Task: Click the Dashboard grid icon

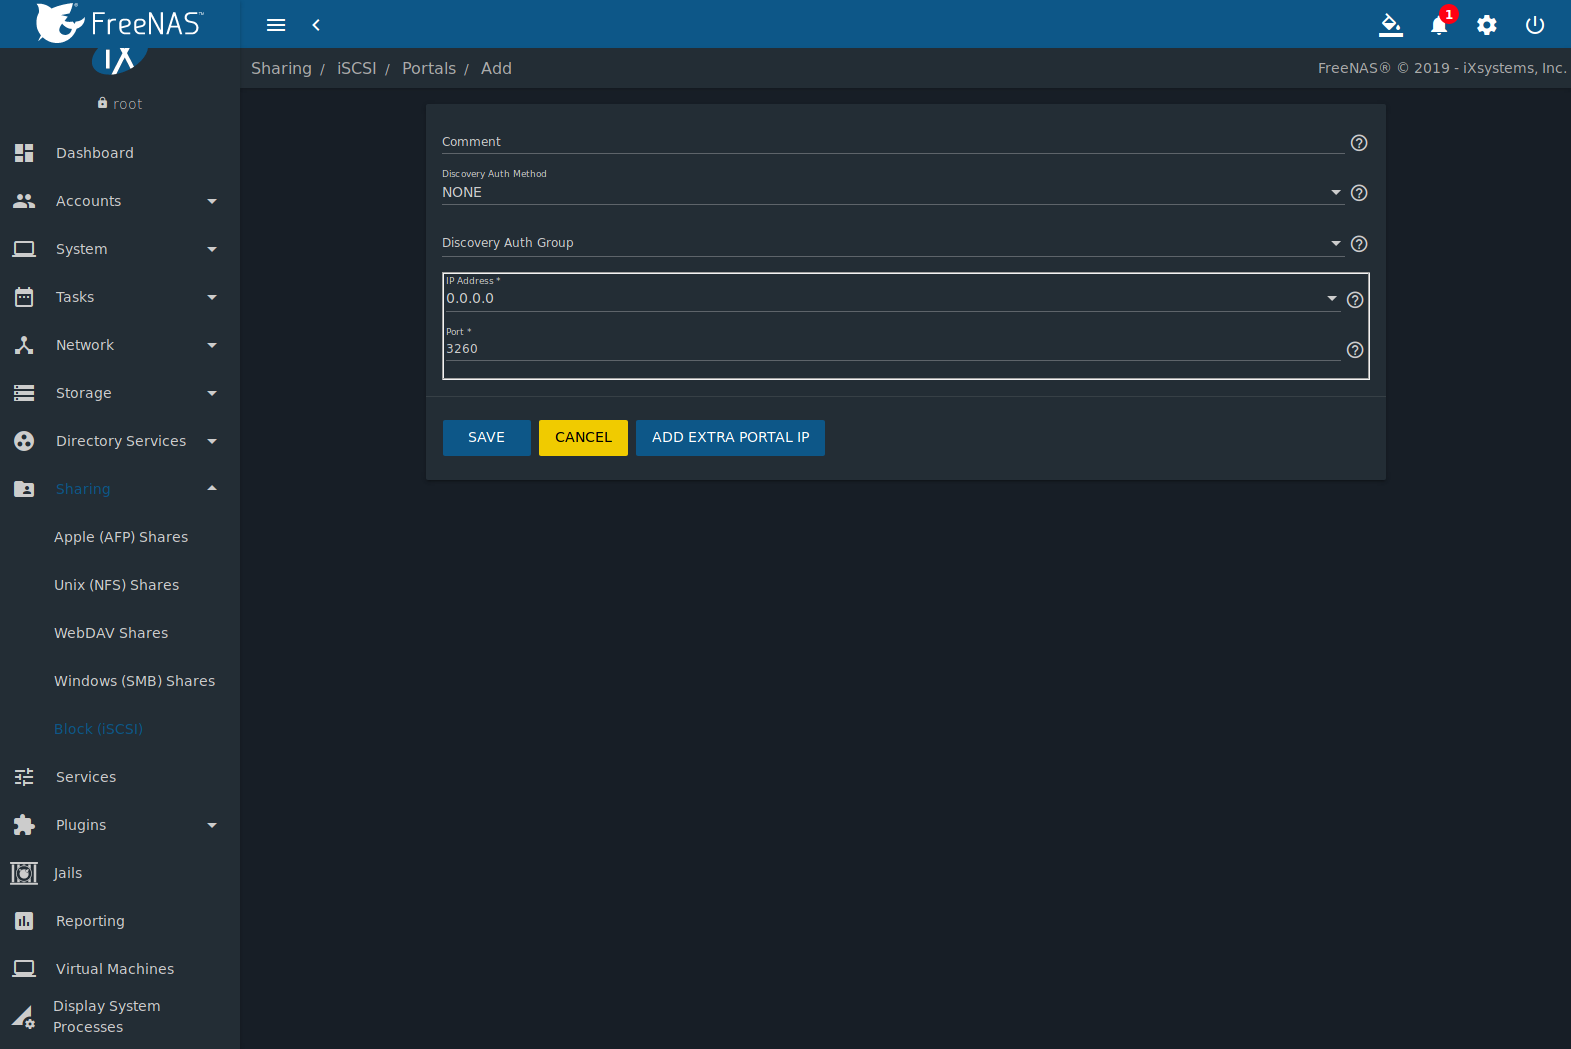Action: [x=24, y=153]
